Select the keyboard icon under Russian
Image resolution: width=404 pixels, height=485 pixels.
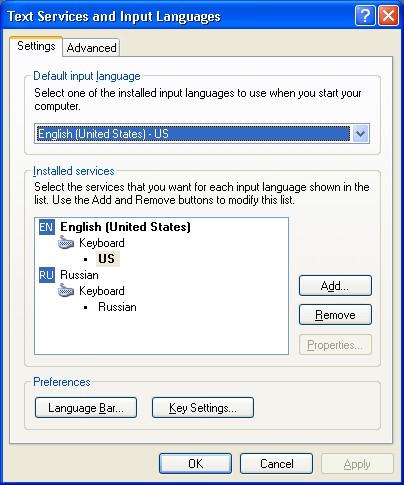(66, 291)
